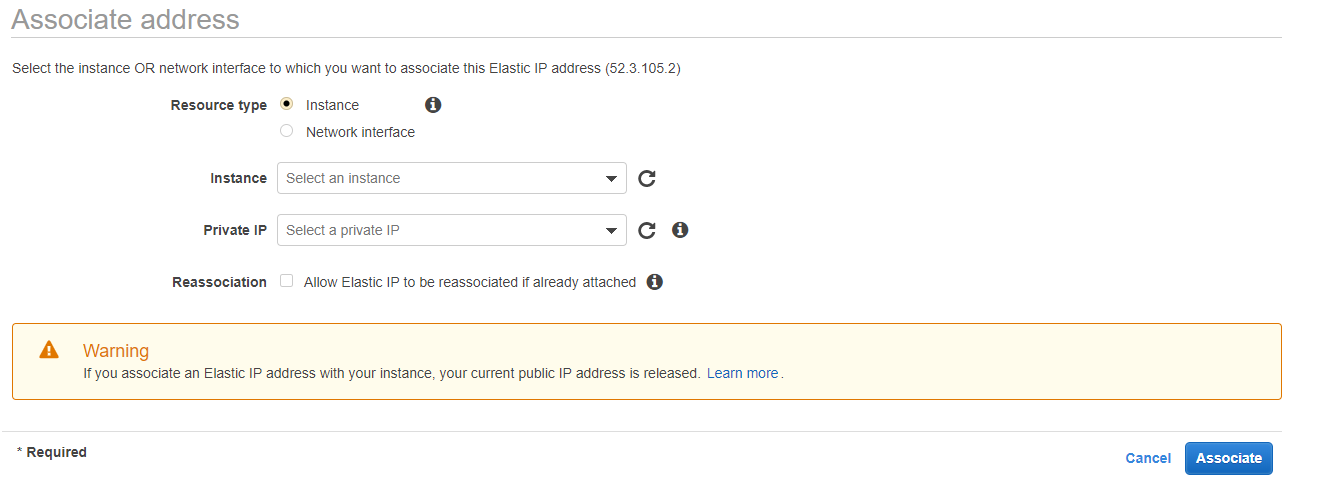Follow the Learn more link
Viewport: 1323px width, 491px height.
coord(742,373)
